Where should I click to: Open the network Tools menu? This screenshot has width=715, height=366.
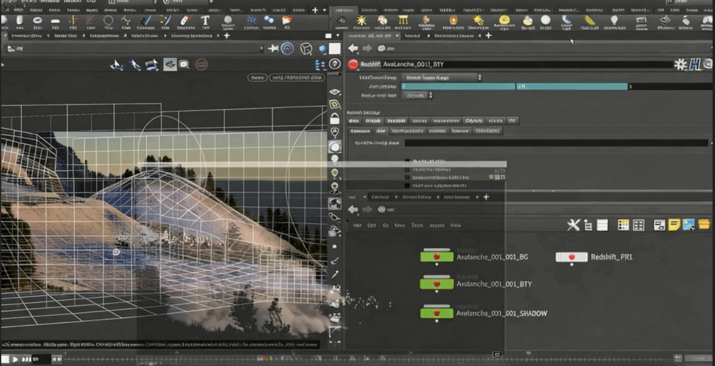(417, 226)
